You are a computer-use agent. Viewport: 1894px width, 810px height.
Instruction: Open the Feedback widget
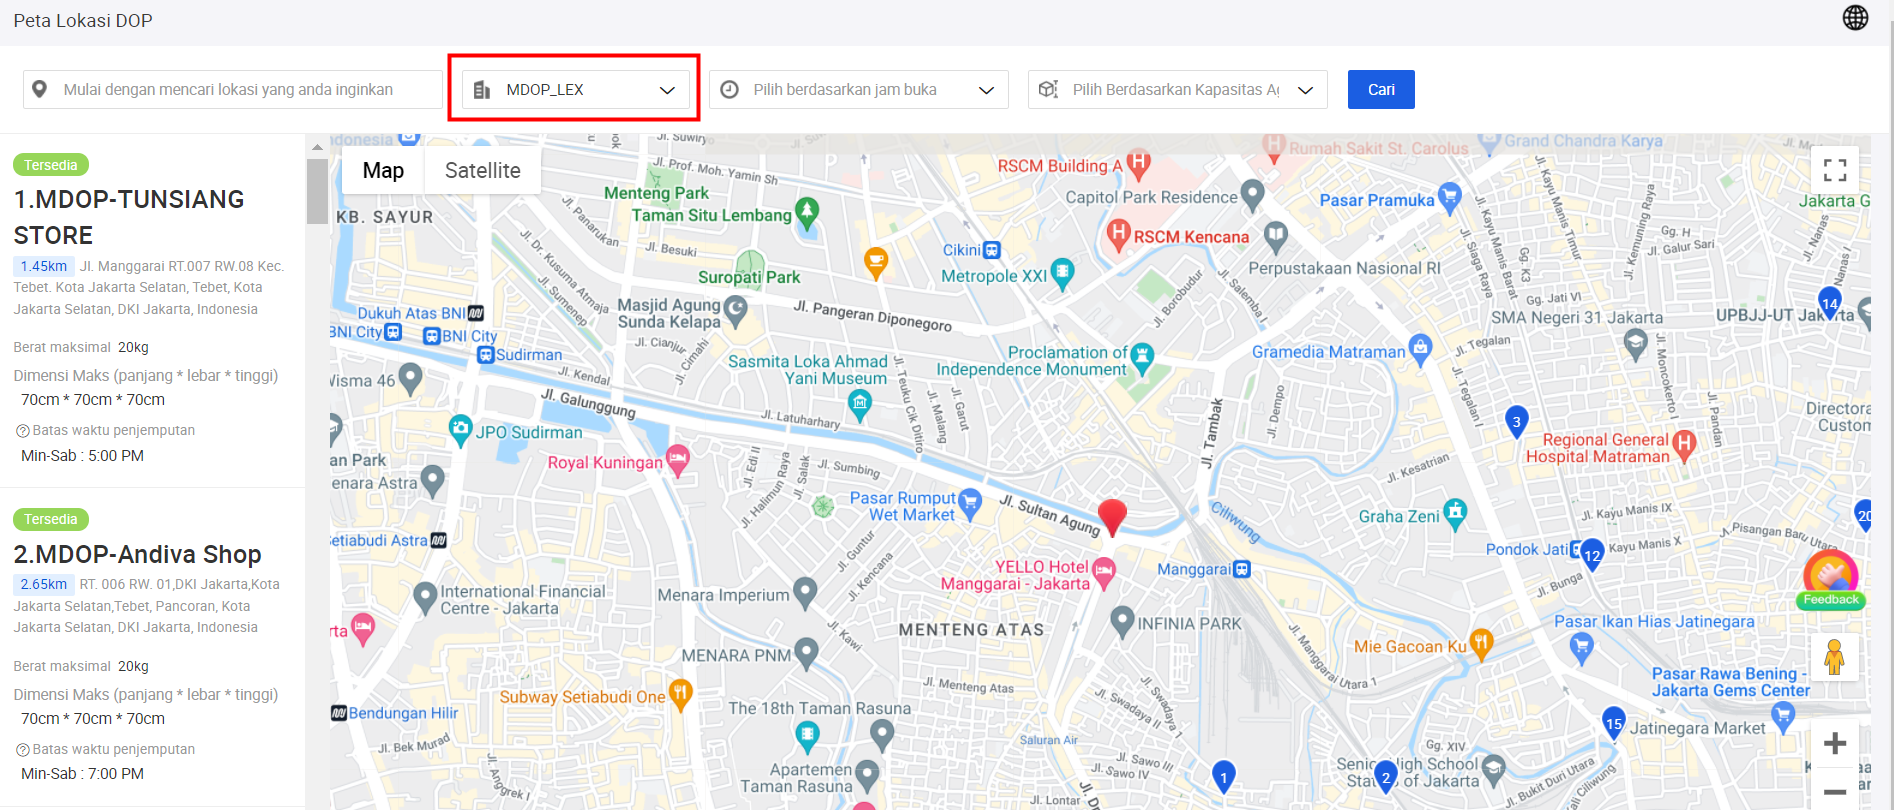[1831, 579]
